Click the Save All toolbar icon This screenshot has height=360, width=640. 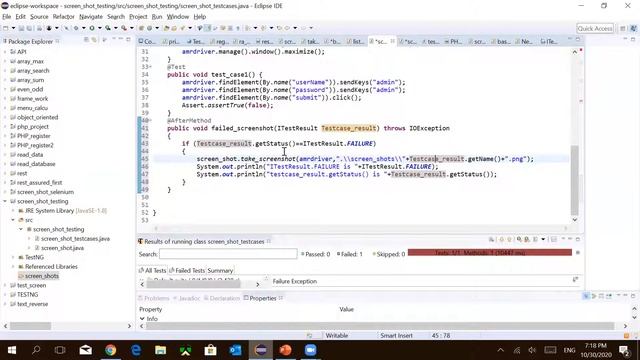click(29, 28)
